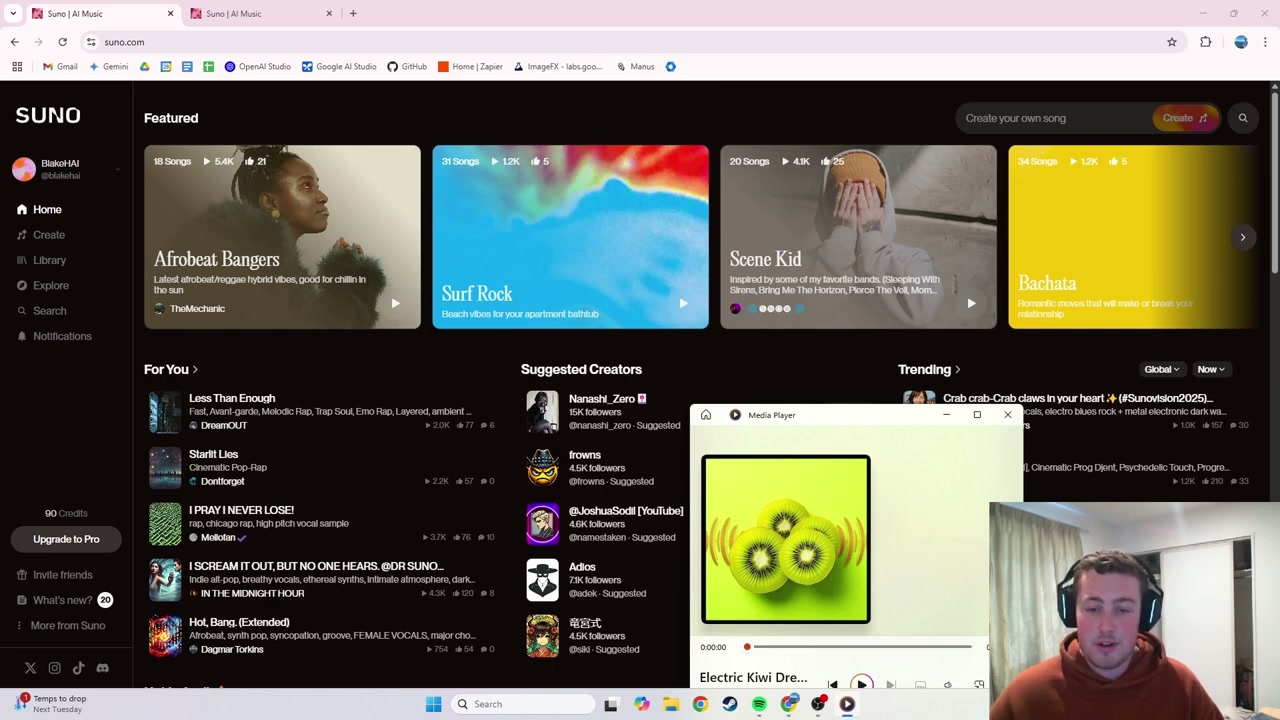The height and width of the screenshot is (720, 1280).
Task: Open frowns creator avatar
Action: tap(542, 468)
